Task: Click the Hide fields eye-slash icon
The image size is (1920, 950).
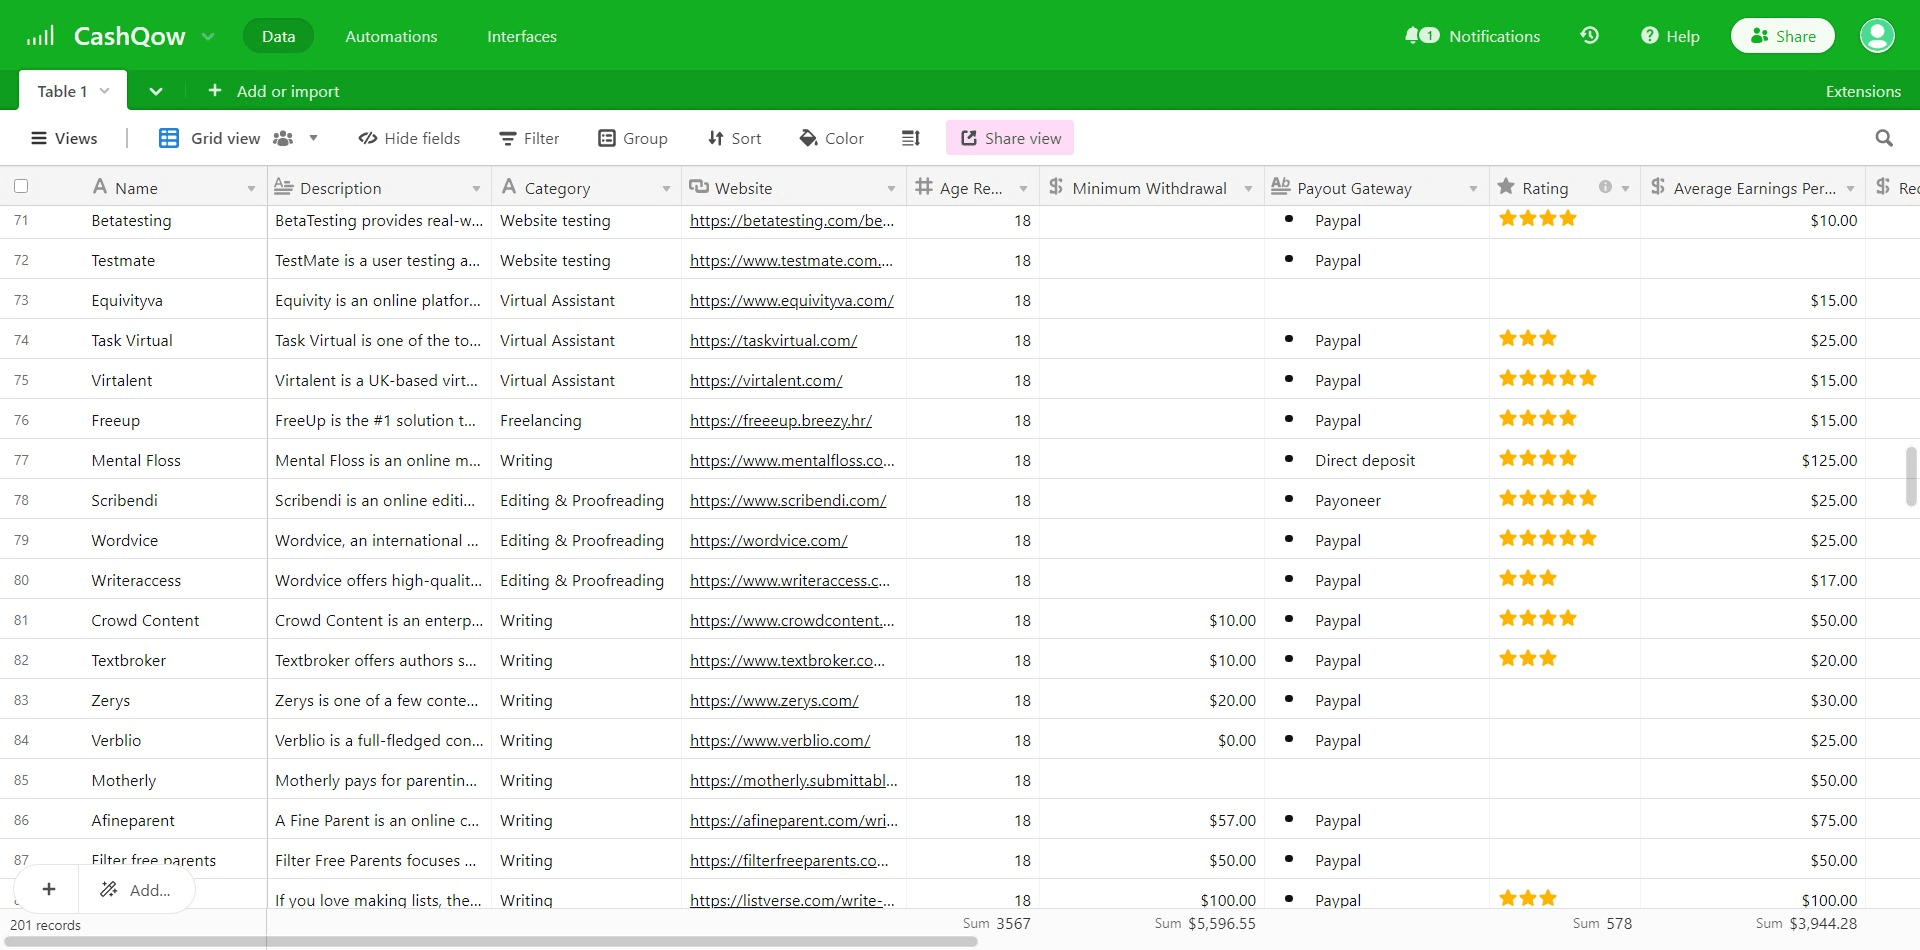Action: pos(368,138)
